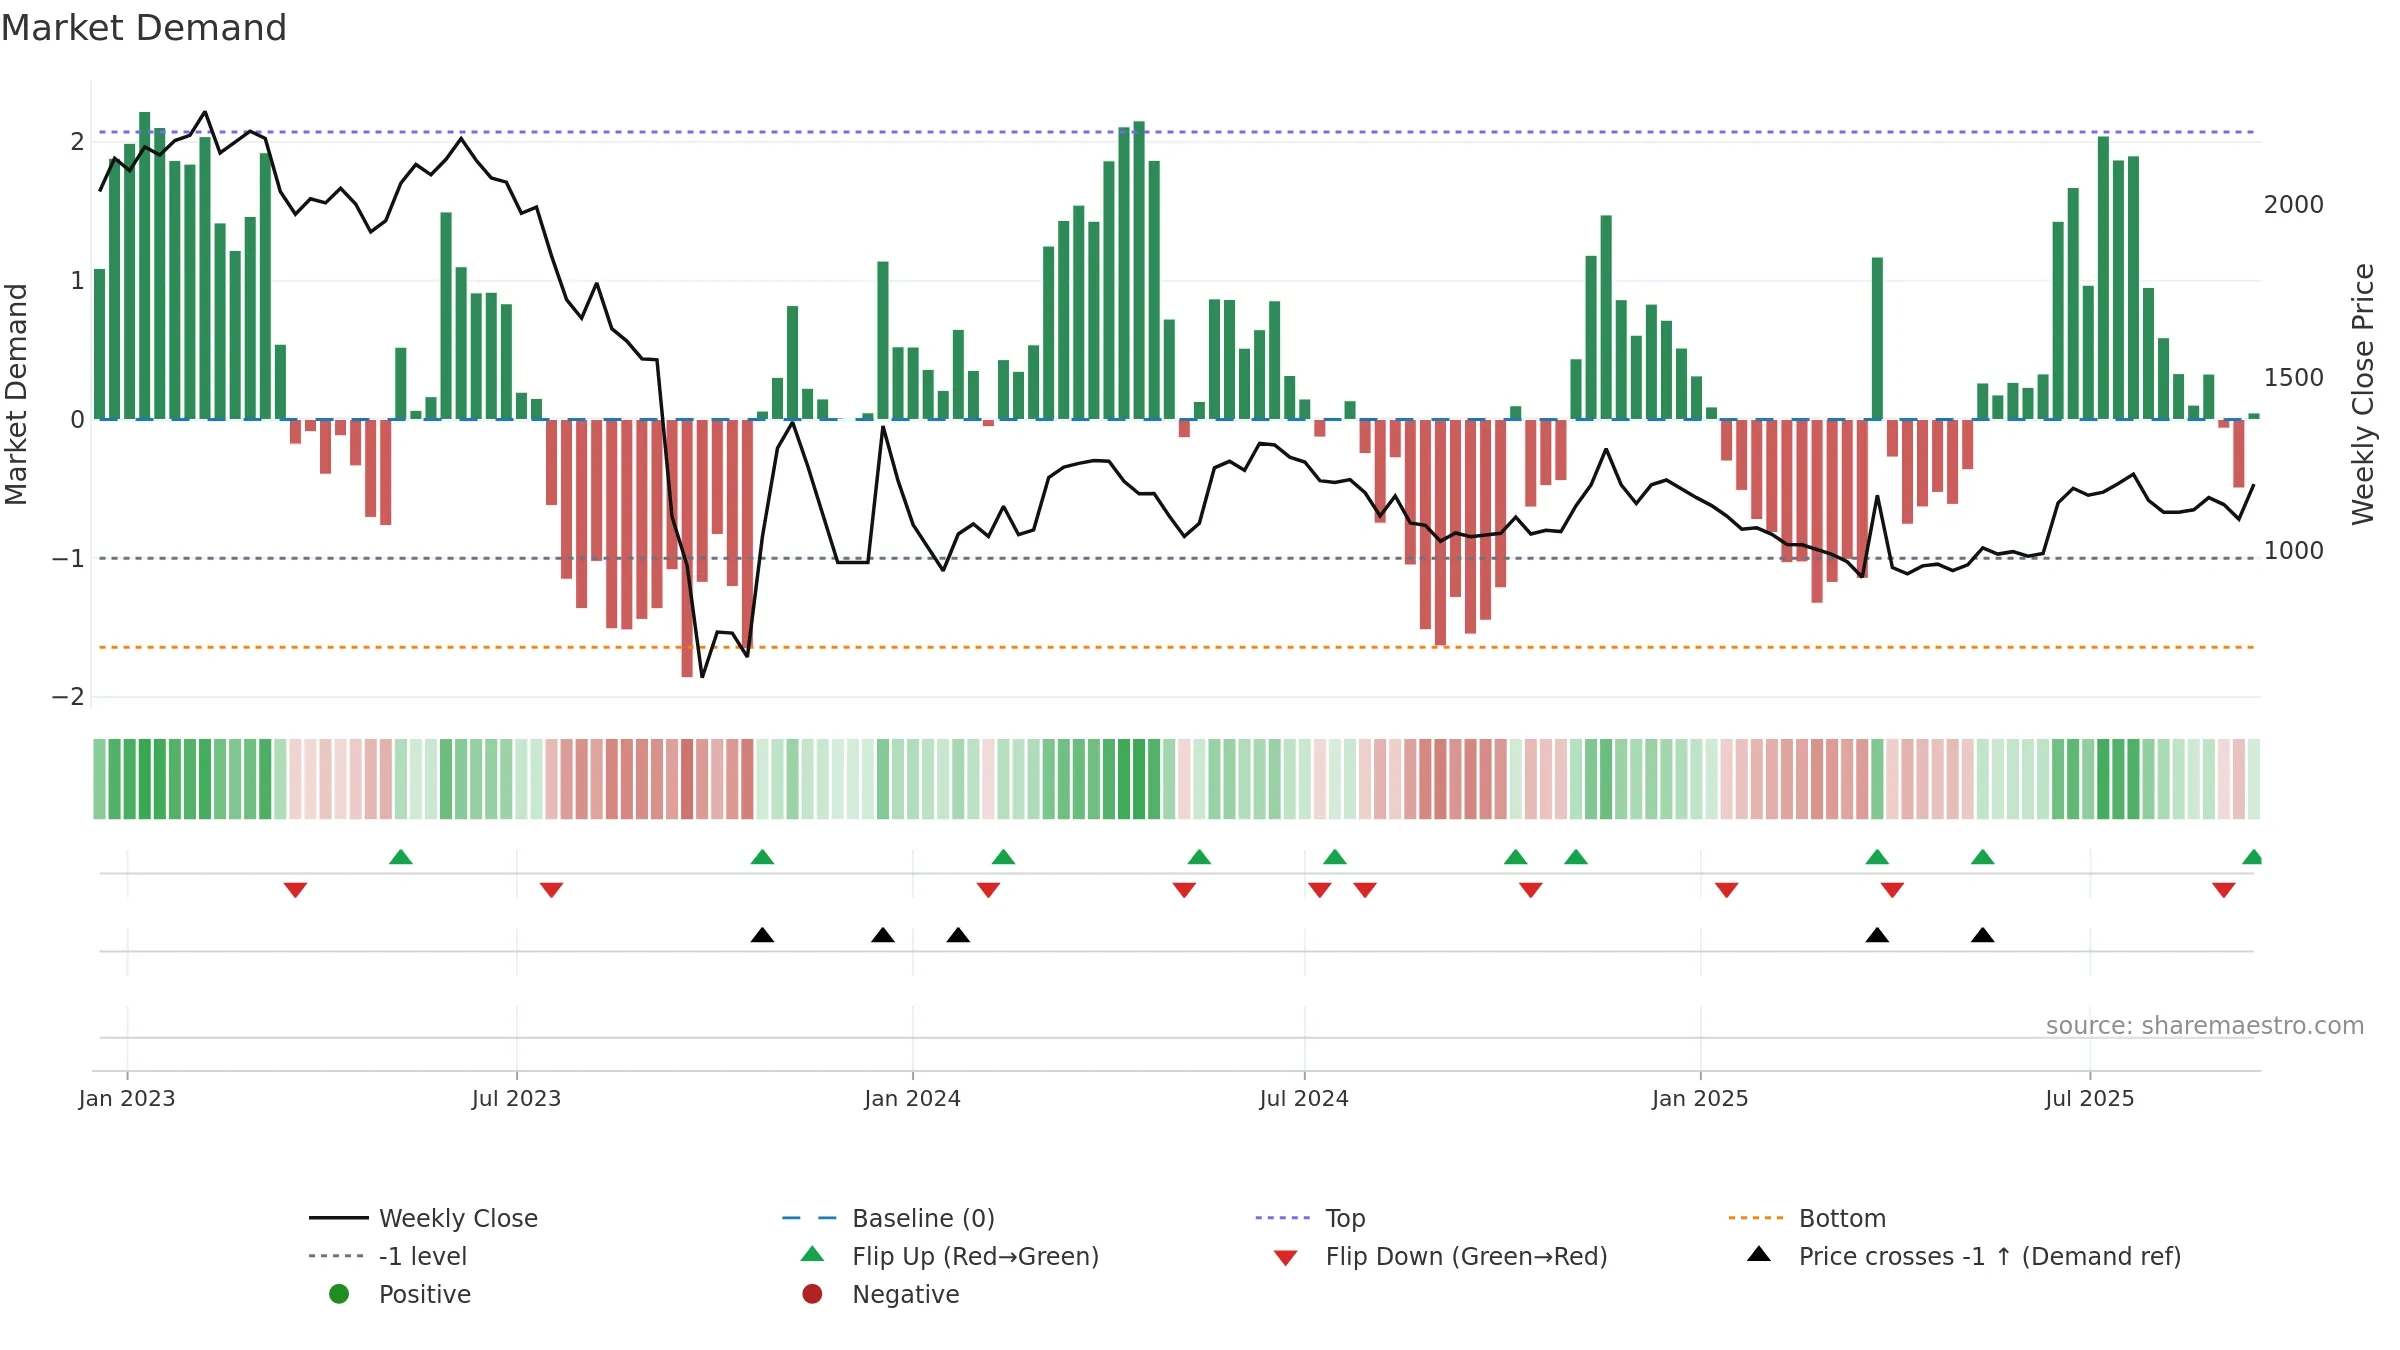This screenshot has height=1350, width=2400.
Task: Click the tallest green demand bar in early 2023
Action: [145, 265]
